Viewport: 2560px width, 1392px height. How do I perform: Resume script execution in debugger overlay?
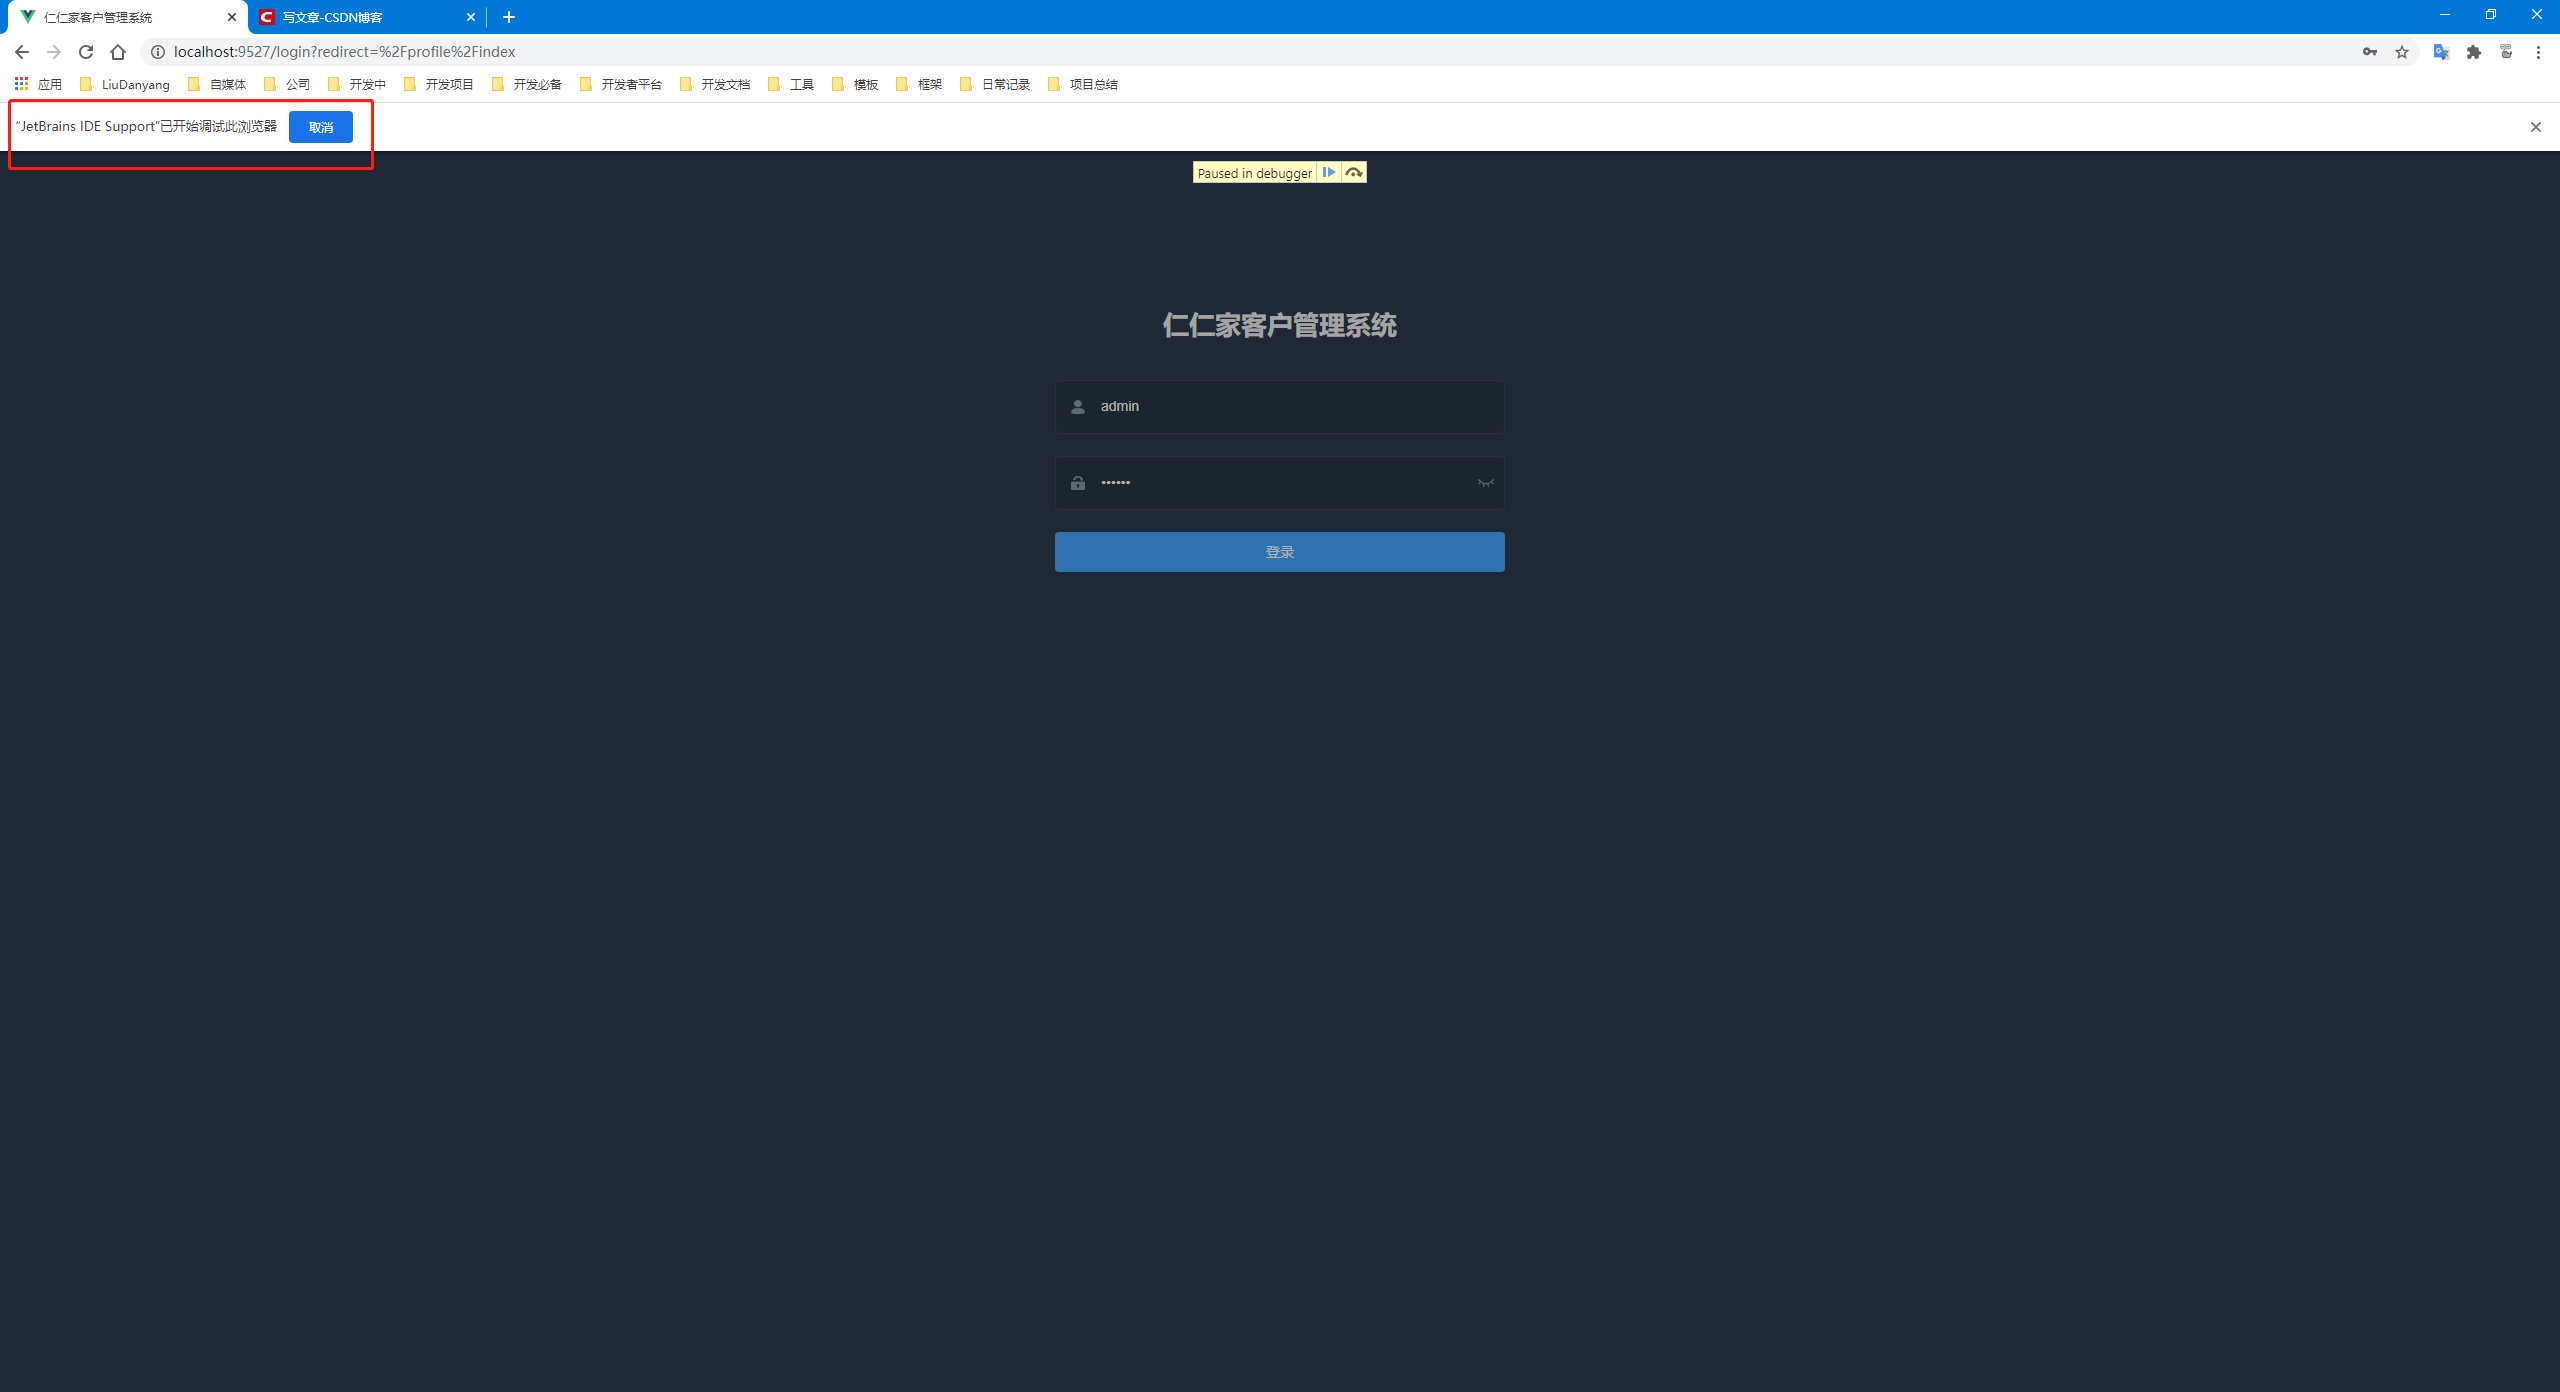click(1328, 173)
